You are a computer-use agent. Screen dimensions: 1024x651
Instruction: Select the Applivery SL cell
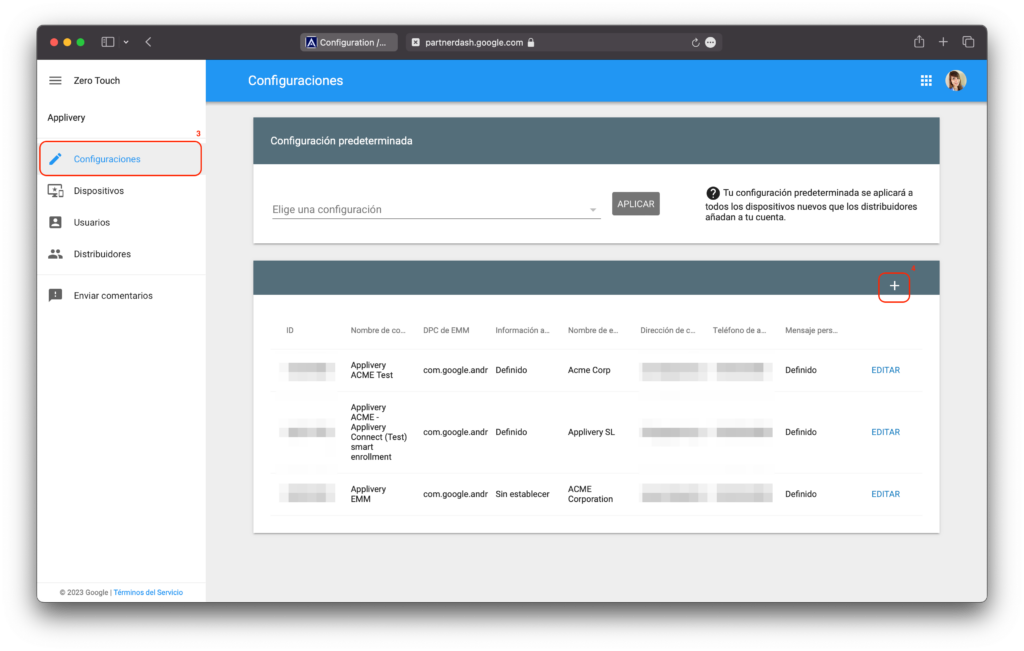pos(591,432)
